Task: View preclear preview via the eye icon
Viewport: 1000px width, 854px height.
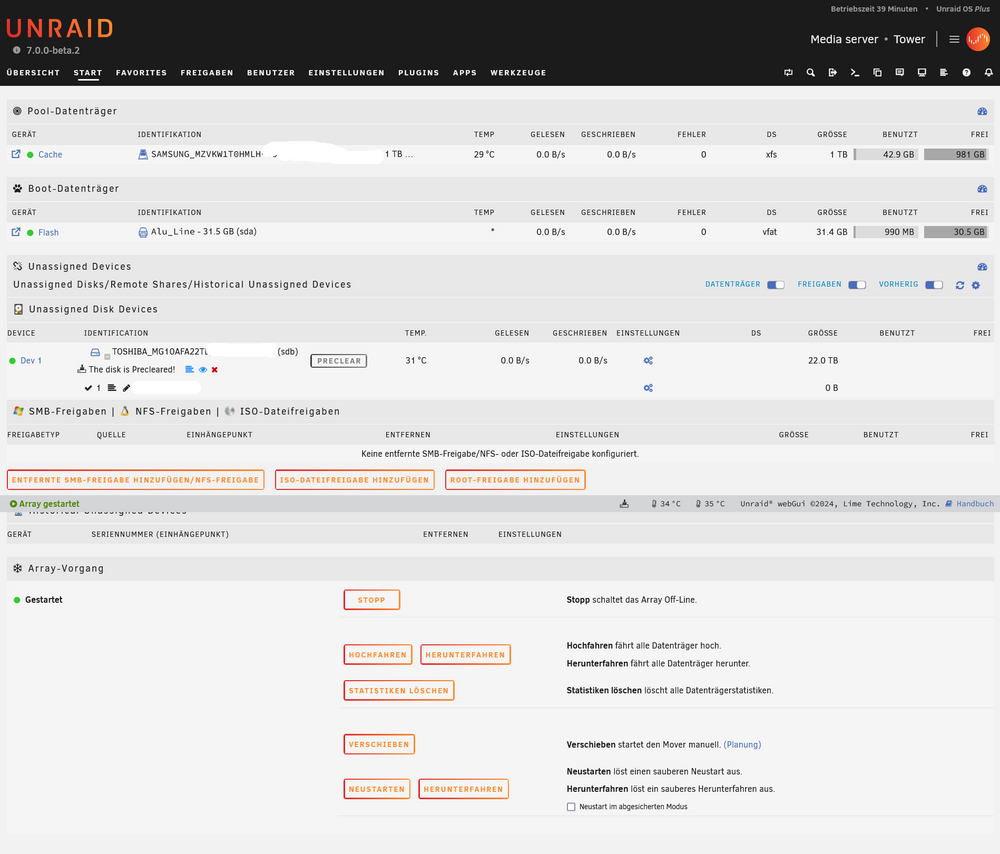Action: [203, 370]
